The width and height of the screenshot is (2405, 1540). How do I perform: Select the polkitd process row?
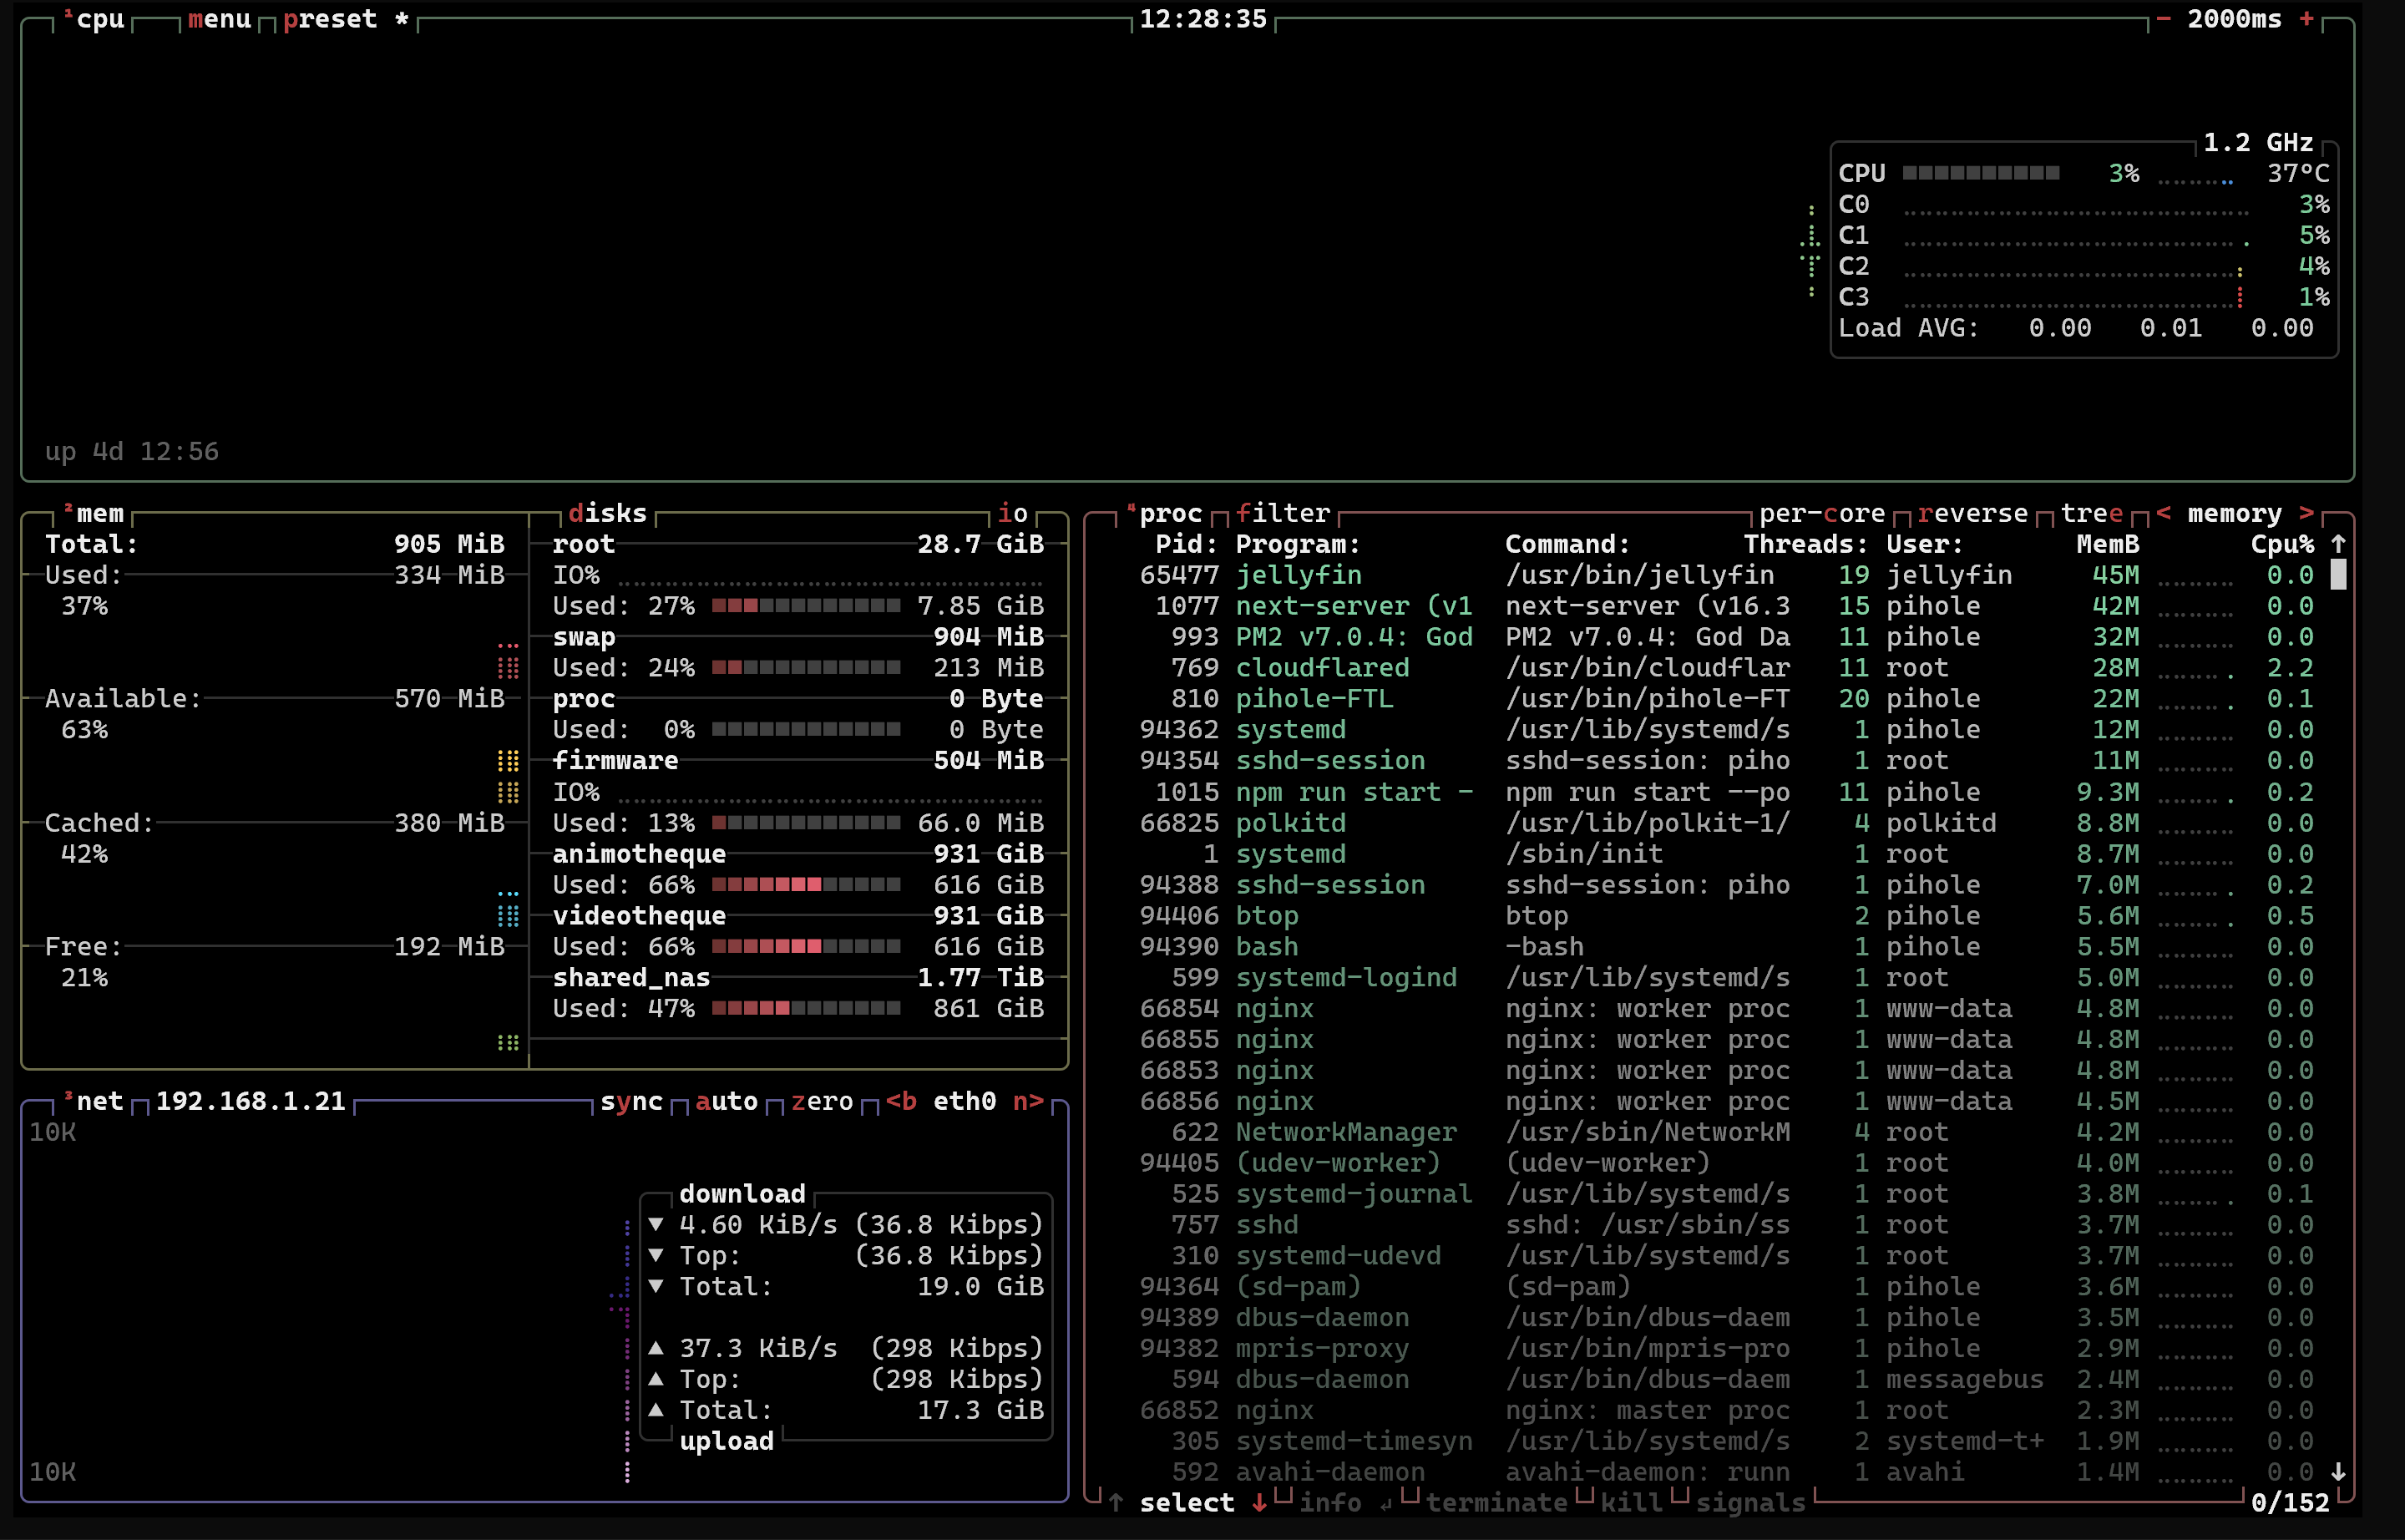(x=1726, y=823)
